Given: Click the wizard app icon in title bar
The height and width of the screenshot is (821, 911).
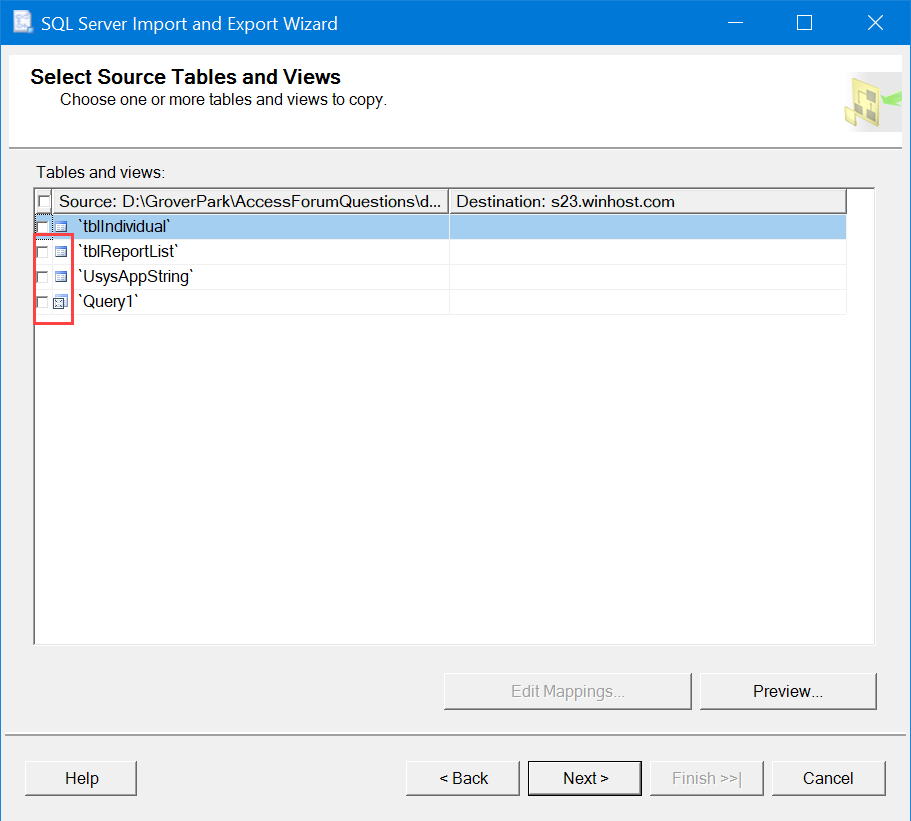Looking at the screenshot, I should (21, 22).
